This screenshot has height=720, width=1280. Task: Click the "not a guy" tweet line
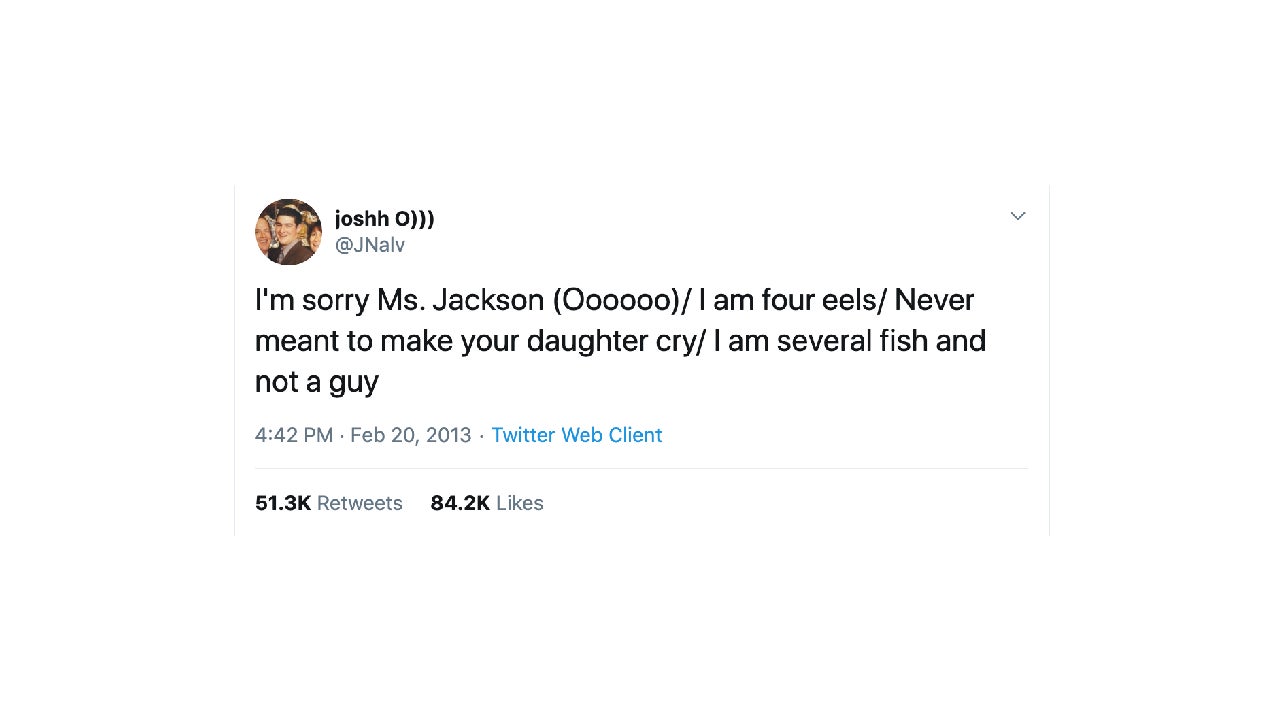[x=317, y=381]
